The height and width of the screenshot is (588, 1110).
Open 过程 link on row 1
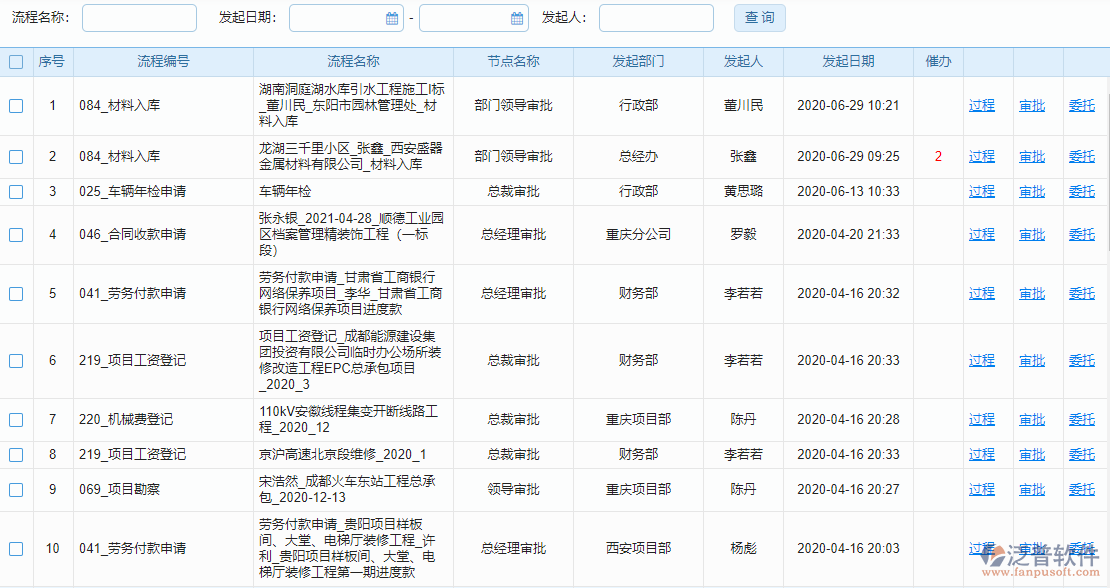click(982, 103)
